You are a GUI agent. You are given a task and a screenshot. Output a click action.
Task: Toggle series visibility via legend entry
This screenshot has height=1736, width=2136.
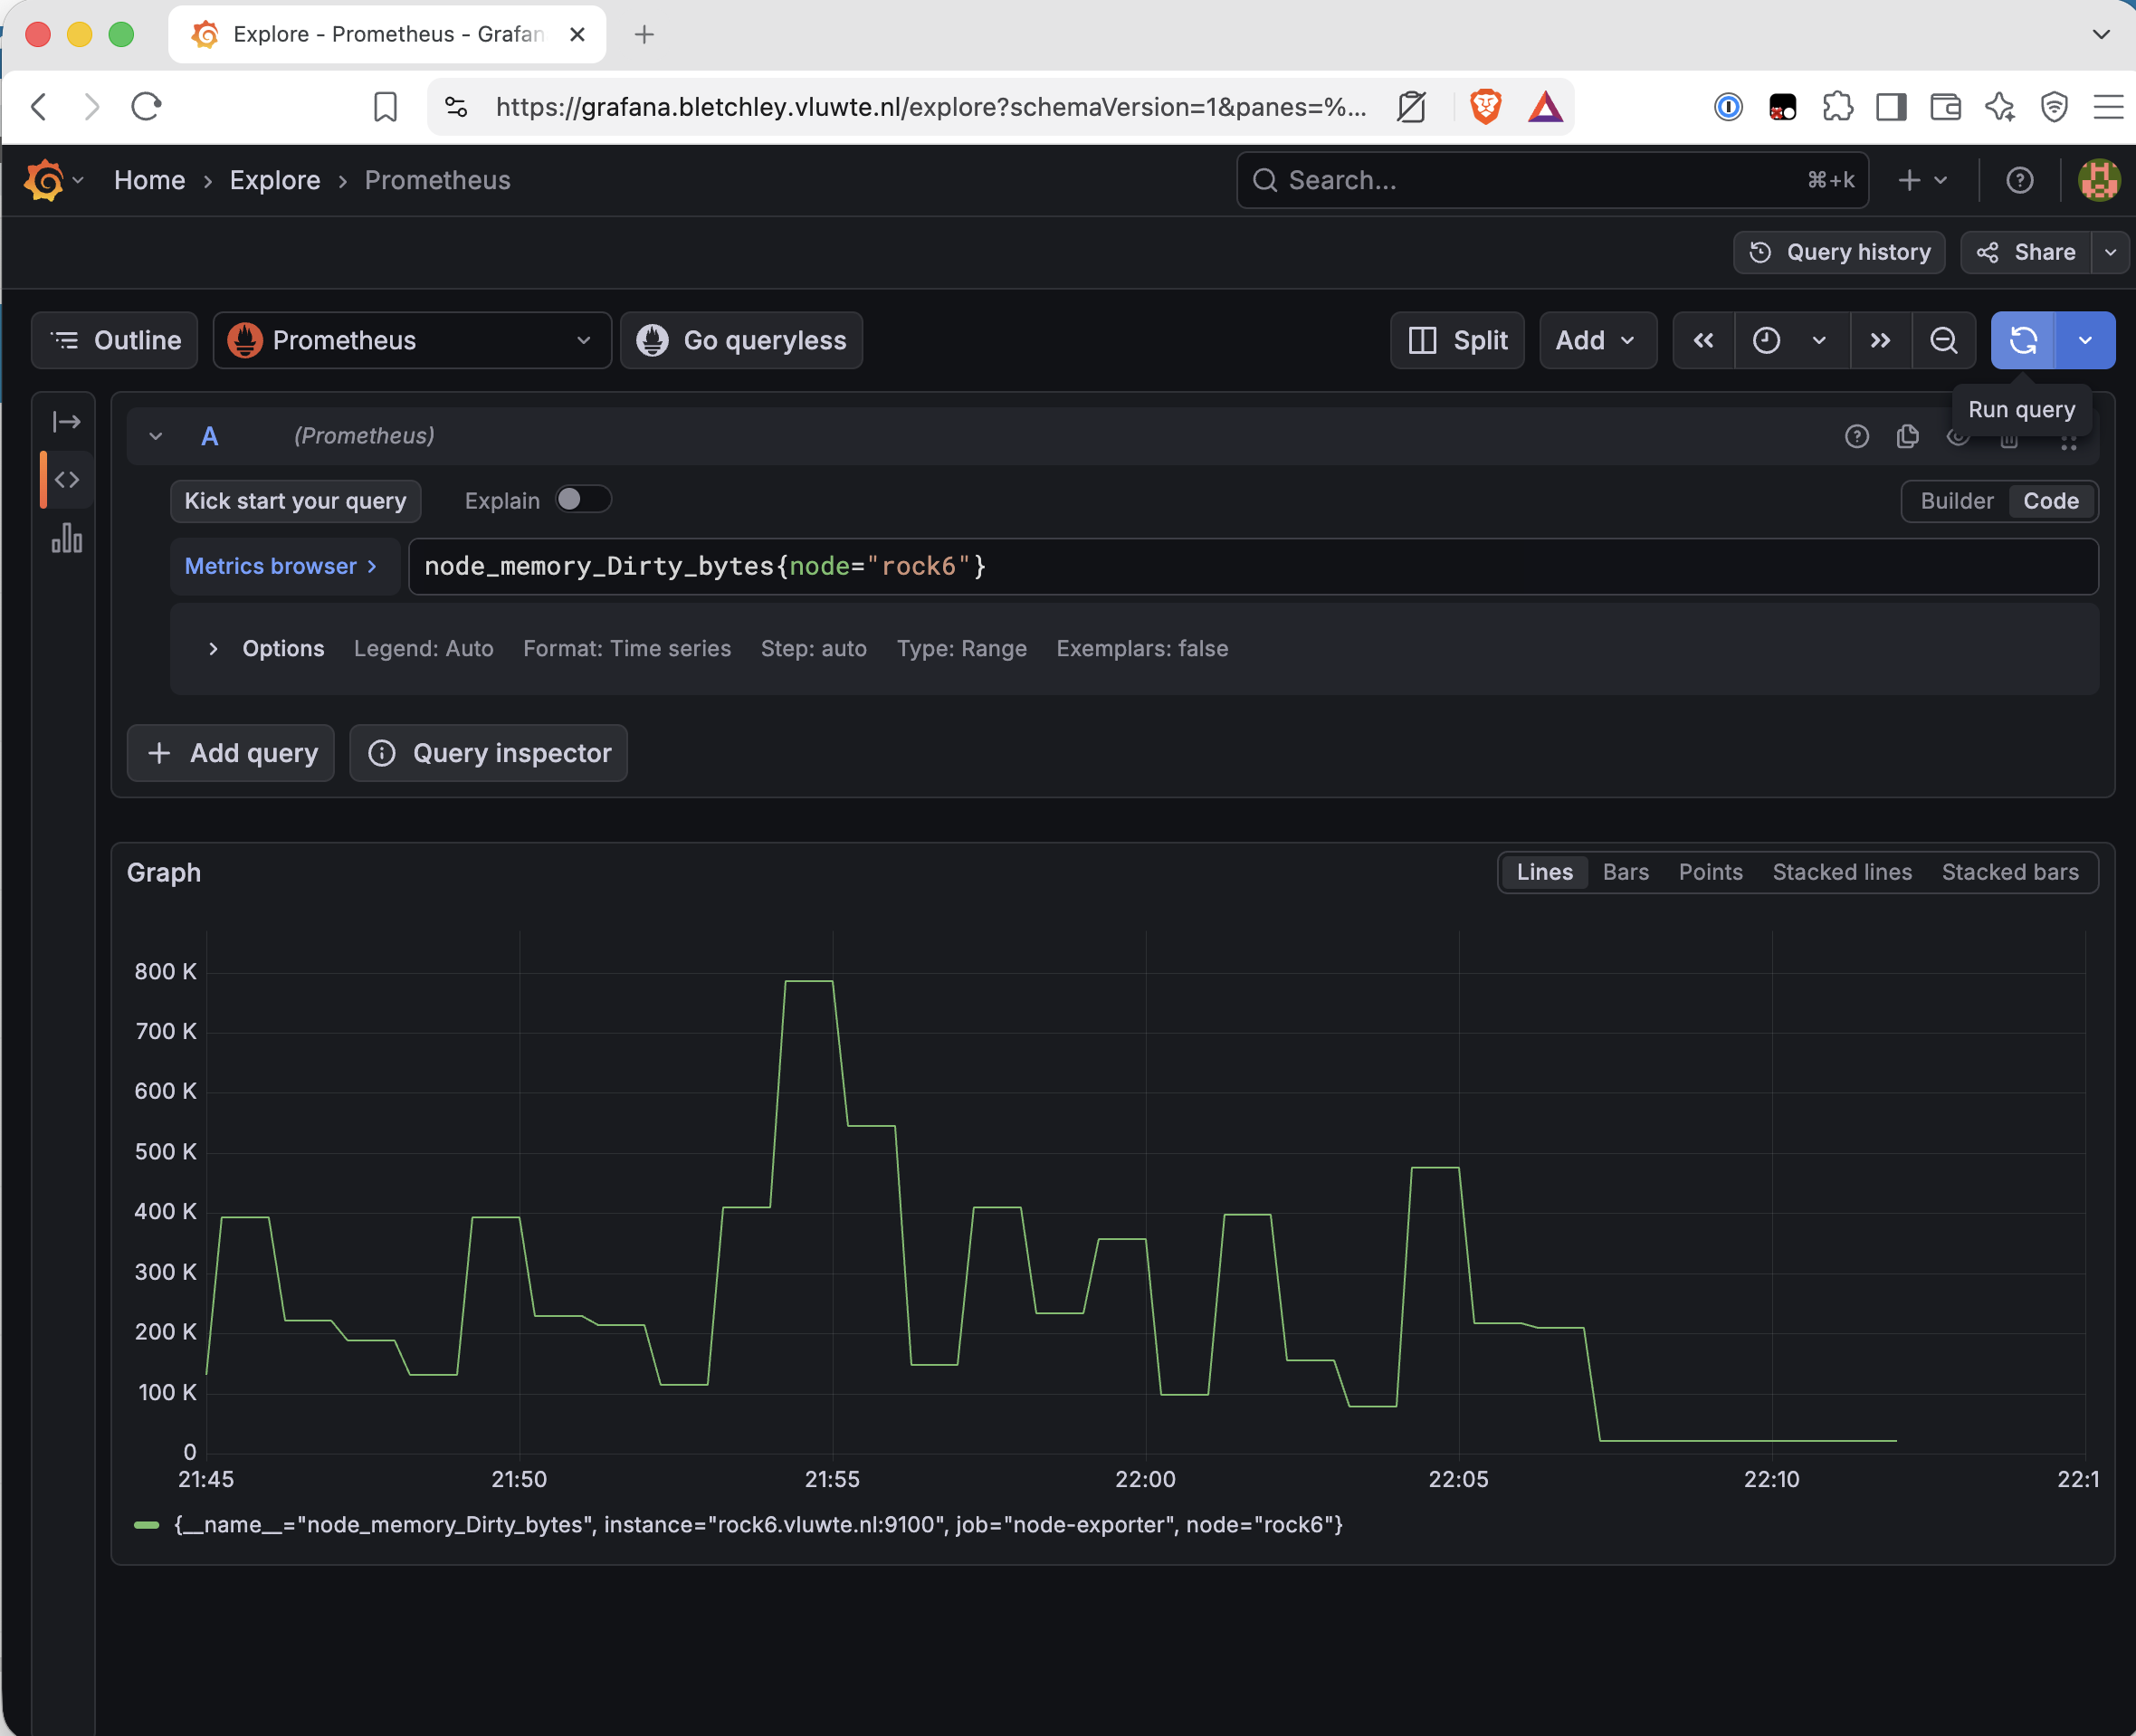[758, 1525]
